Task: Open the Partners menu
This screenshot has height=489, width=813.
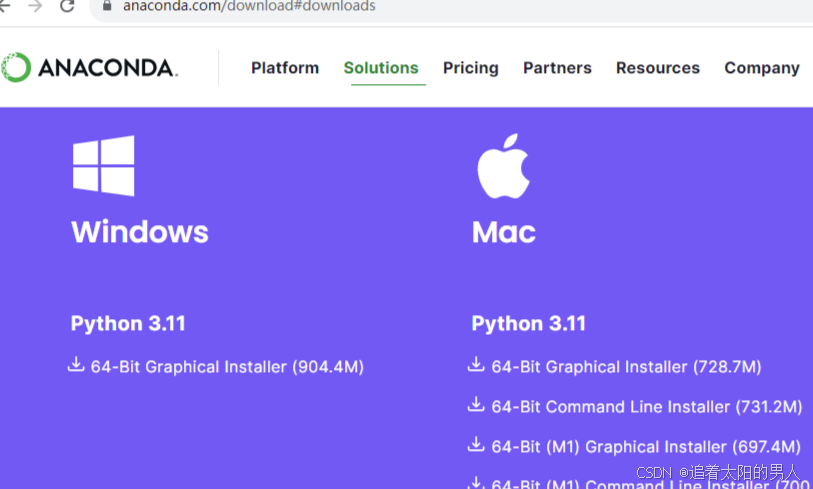Action: pos(557,68)
